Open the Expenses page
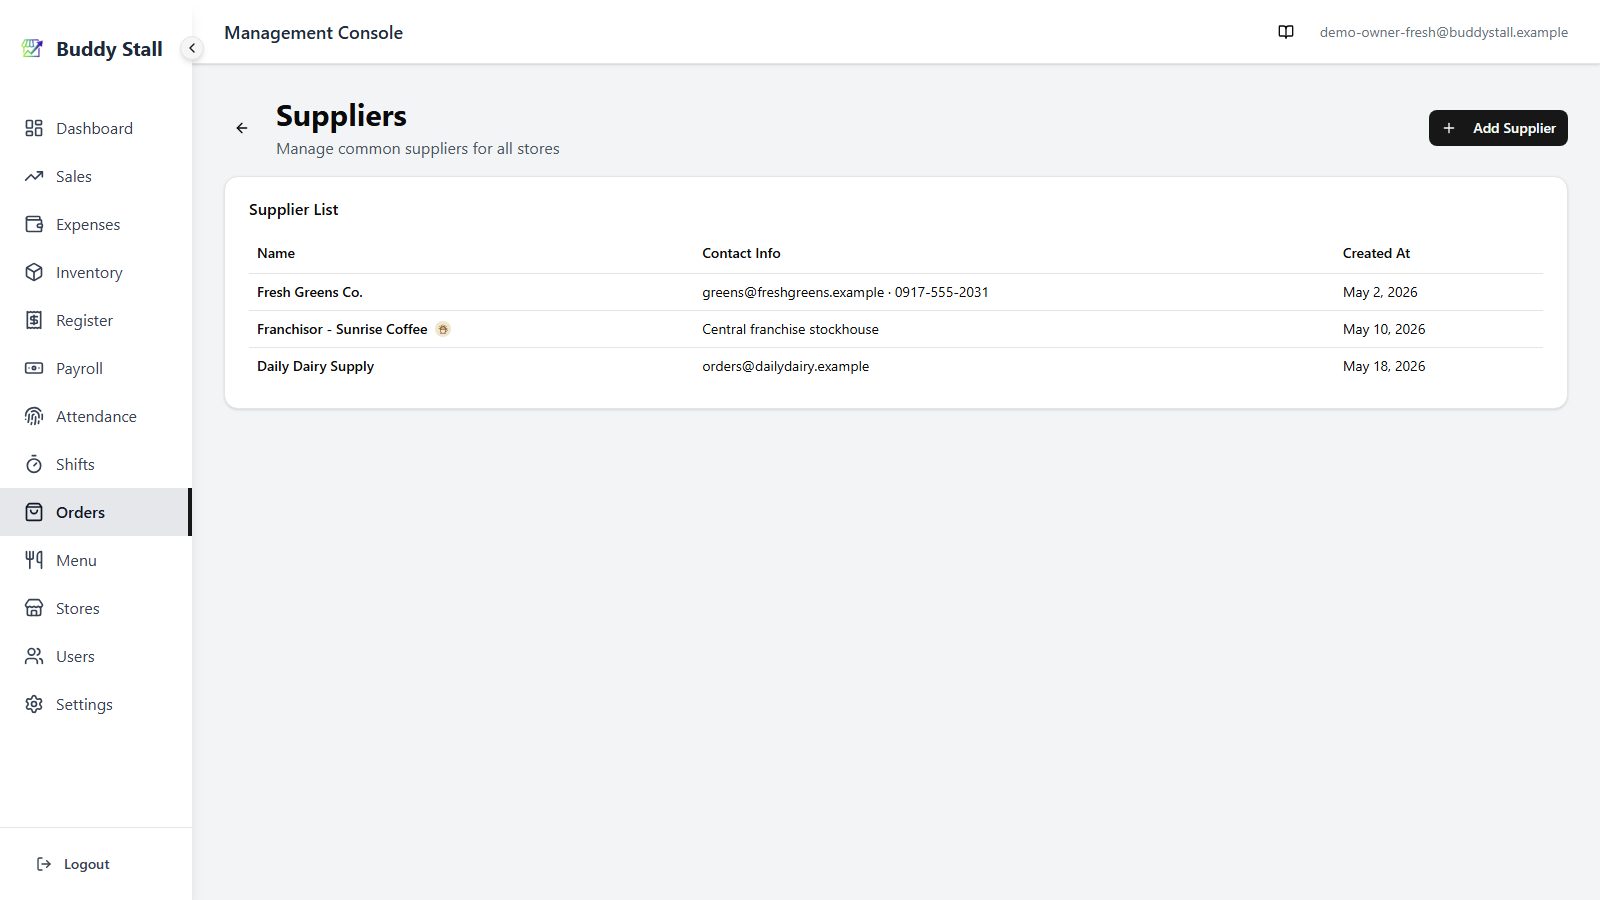 pyautogui.click(x=96, y=224)
